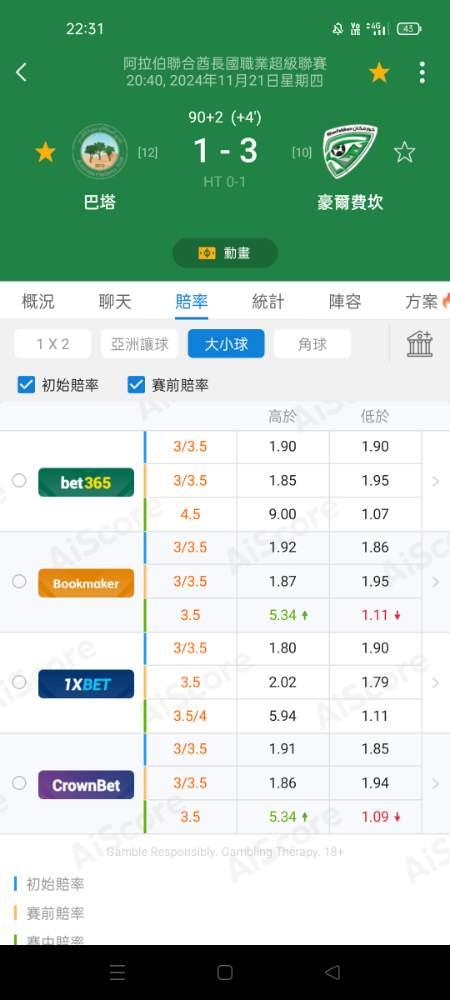Tap the orange Bookmaker logo
The width and height of the screenshot is (450, 1000).
86,583
